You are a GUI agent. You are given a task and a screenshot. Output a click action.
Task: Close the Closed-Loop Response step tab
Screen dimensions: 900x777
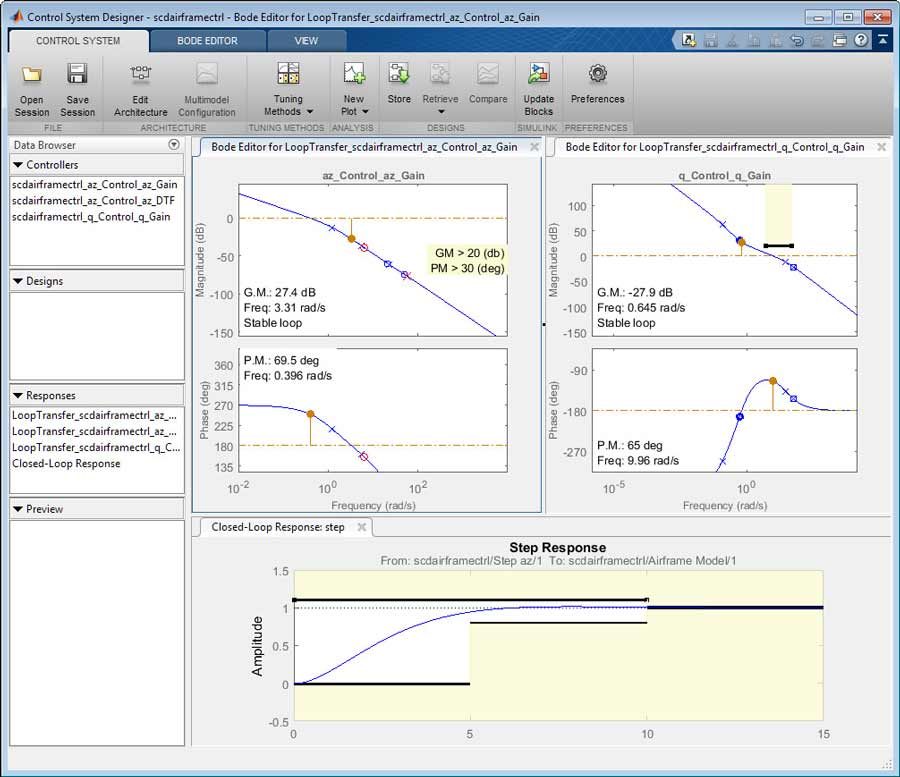tap(362, 527)
